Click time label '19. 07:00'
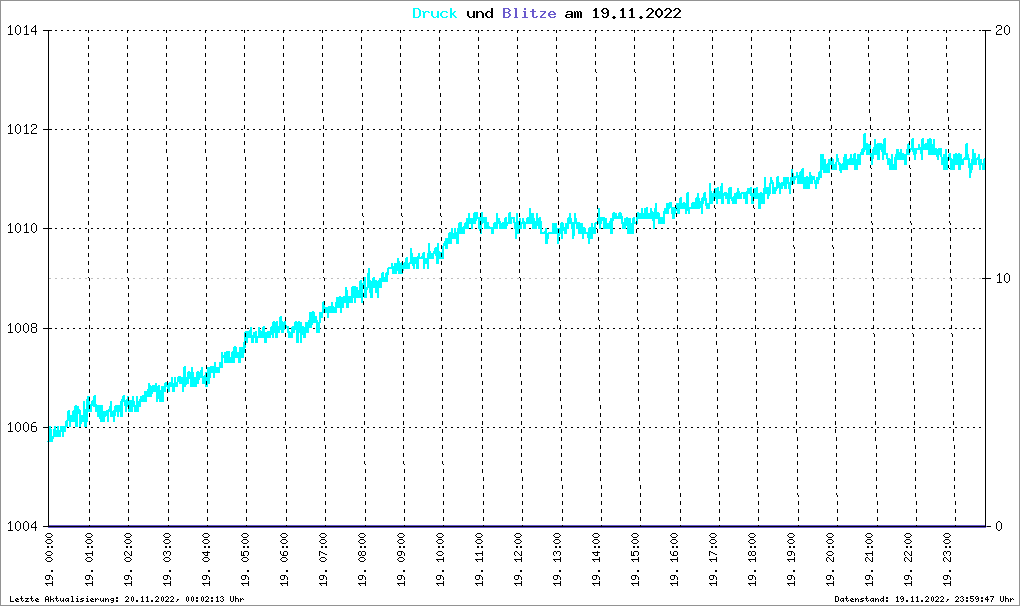Screen dimensions: 1020x606 click(x=323, y=559)
